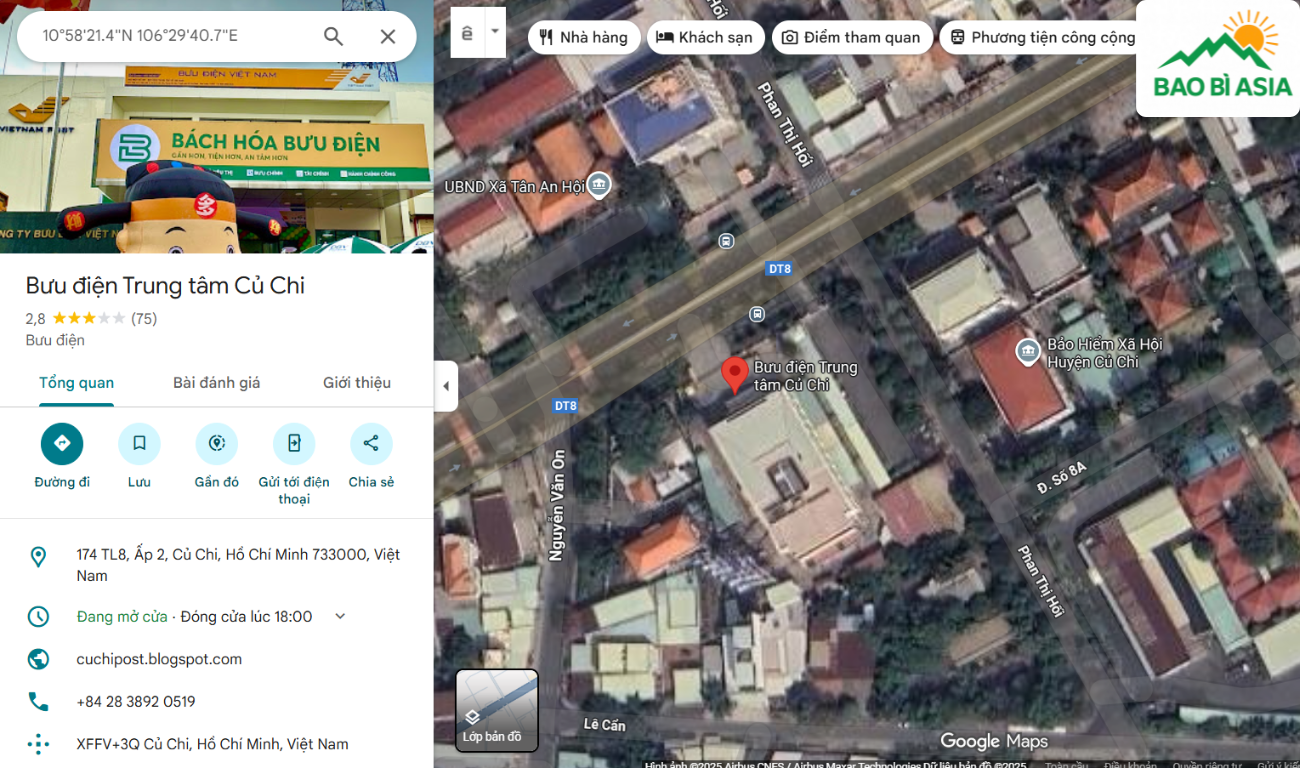Expand opening hours chevron
1300x768 pixels.
(x=340, y=617)
